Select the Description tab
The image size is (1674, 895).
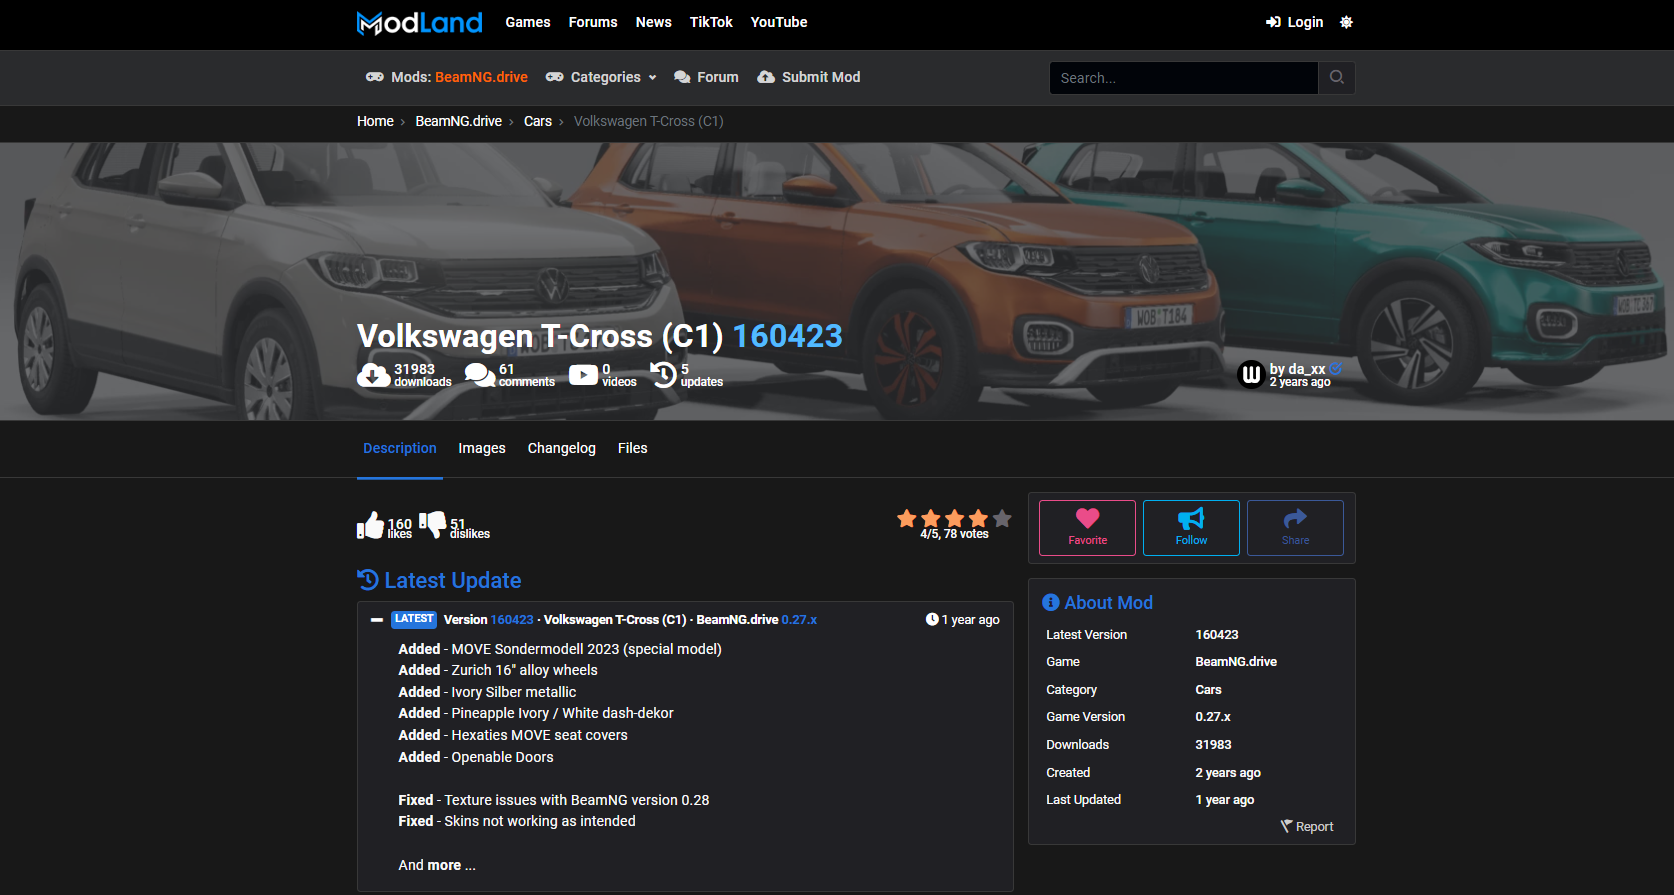pos(400,448)
